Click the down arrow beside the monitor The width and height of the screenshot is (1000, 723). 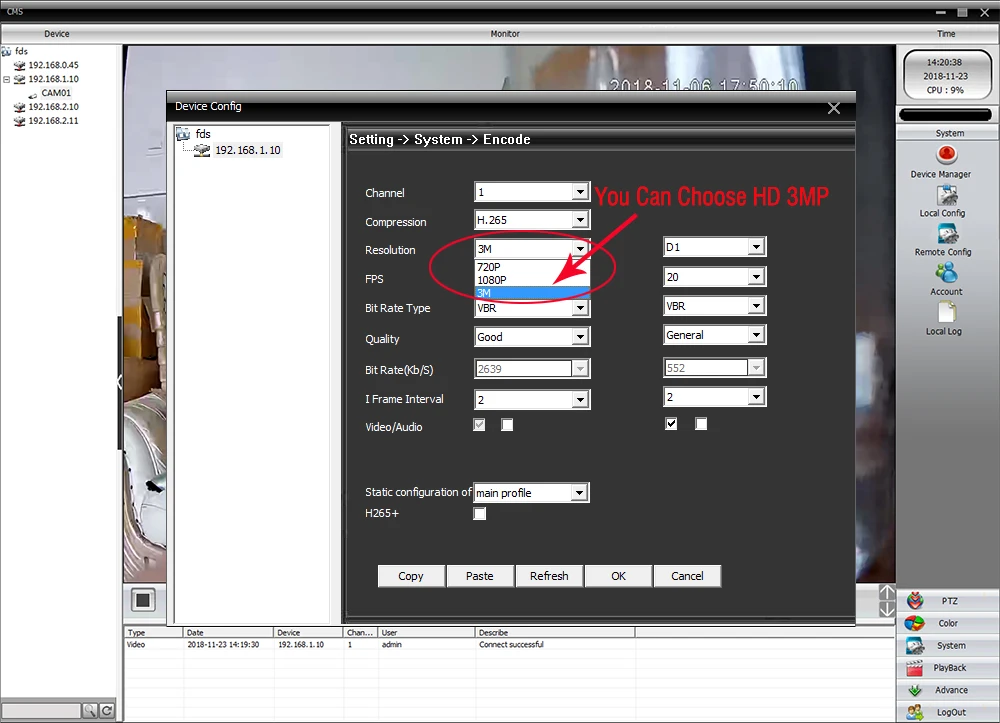tap(887, 610)
